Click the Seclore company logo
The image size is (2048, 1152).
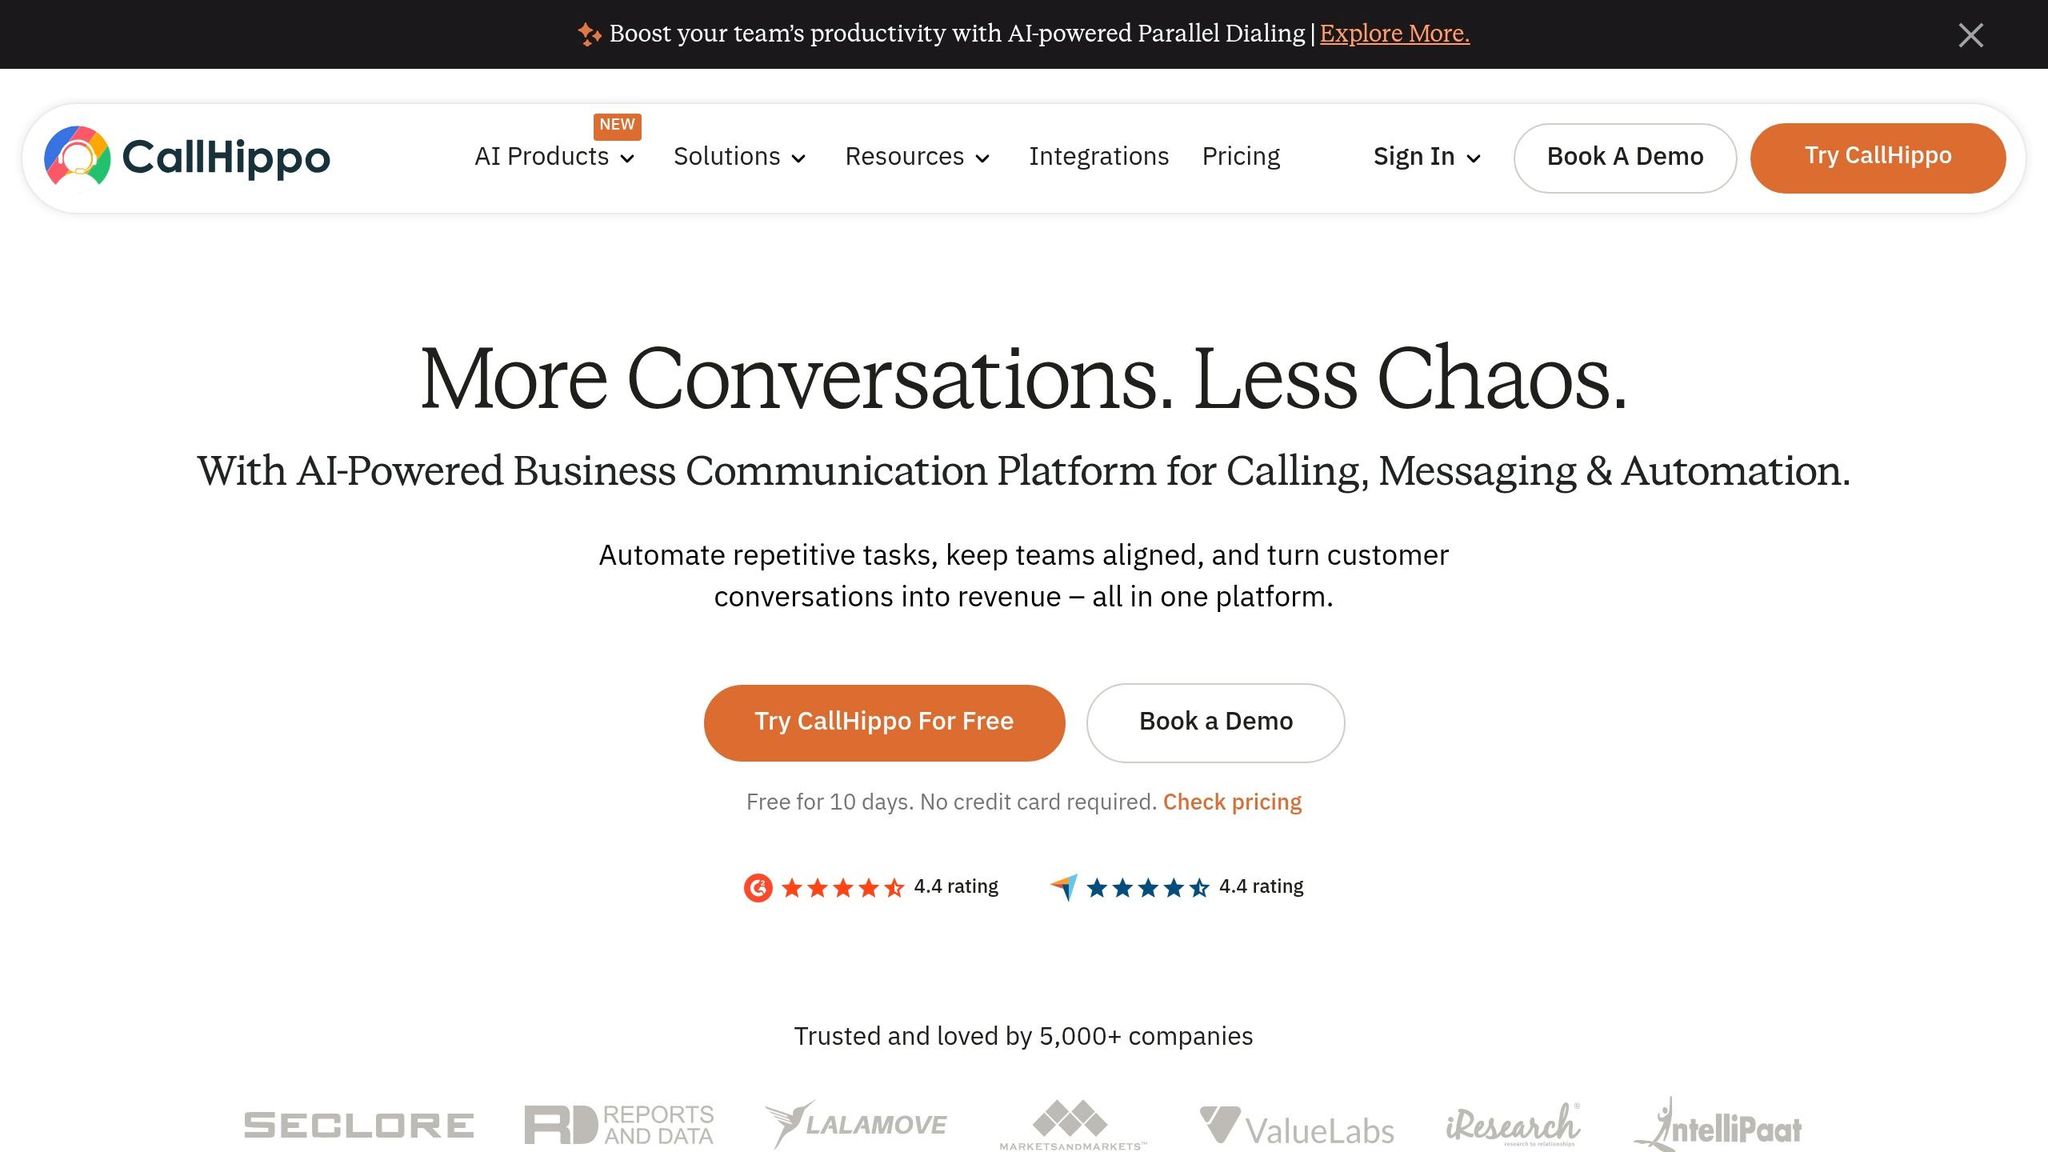[x=359, y=1125]
